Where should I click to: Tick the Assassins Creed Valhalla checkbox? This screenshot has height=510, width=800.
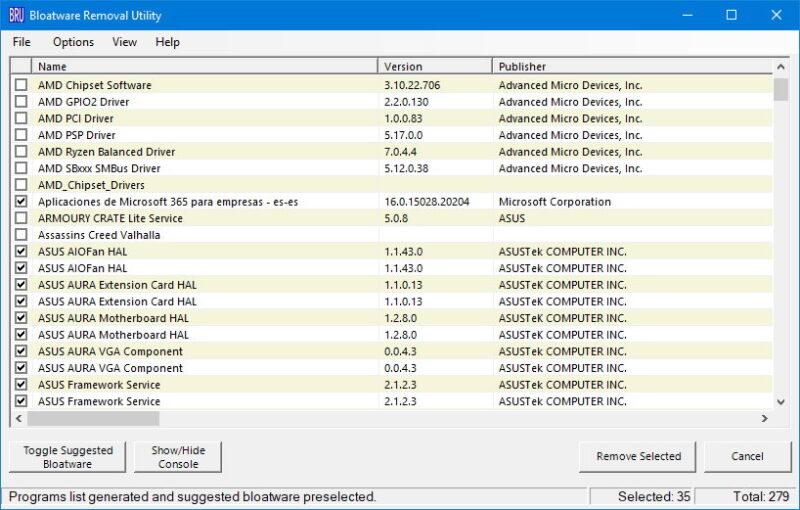point(21,235)
